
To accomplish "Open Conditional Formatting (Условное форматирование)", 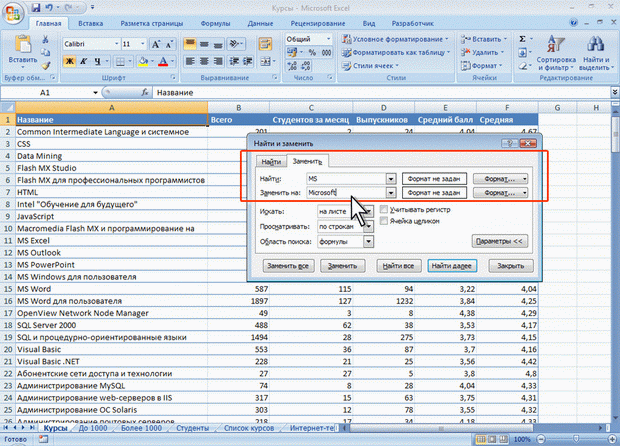I will [x=396, y=39].
